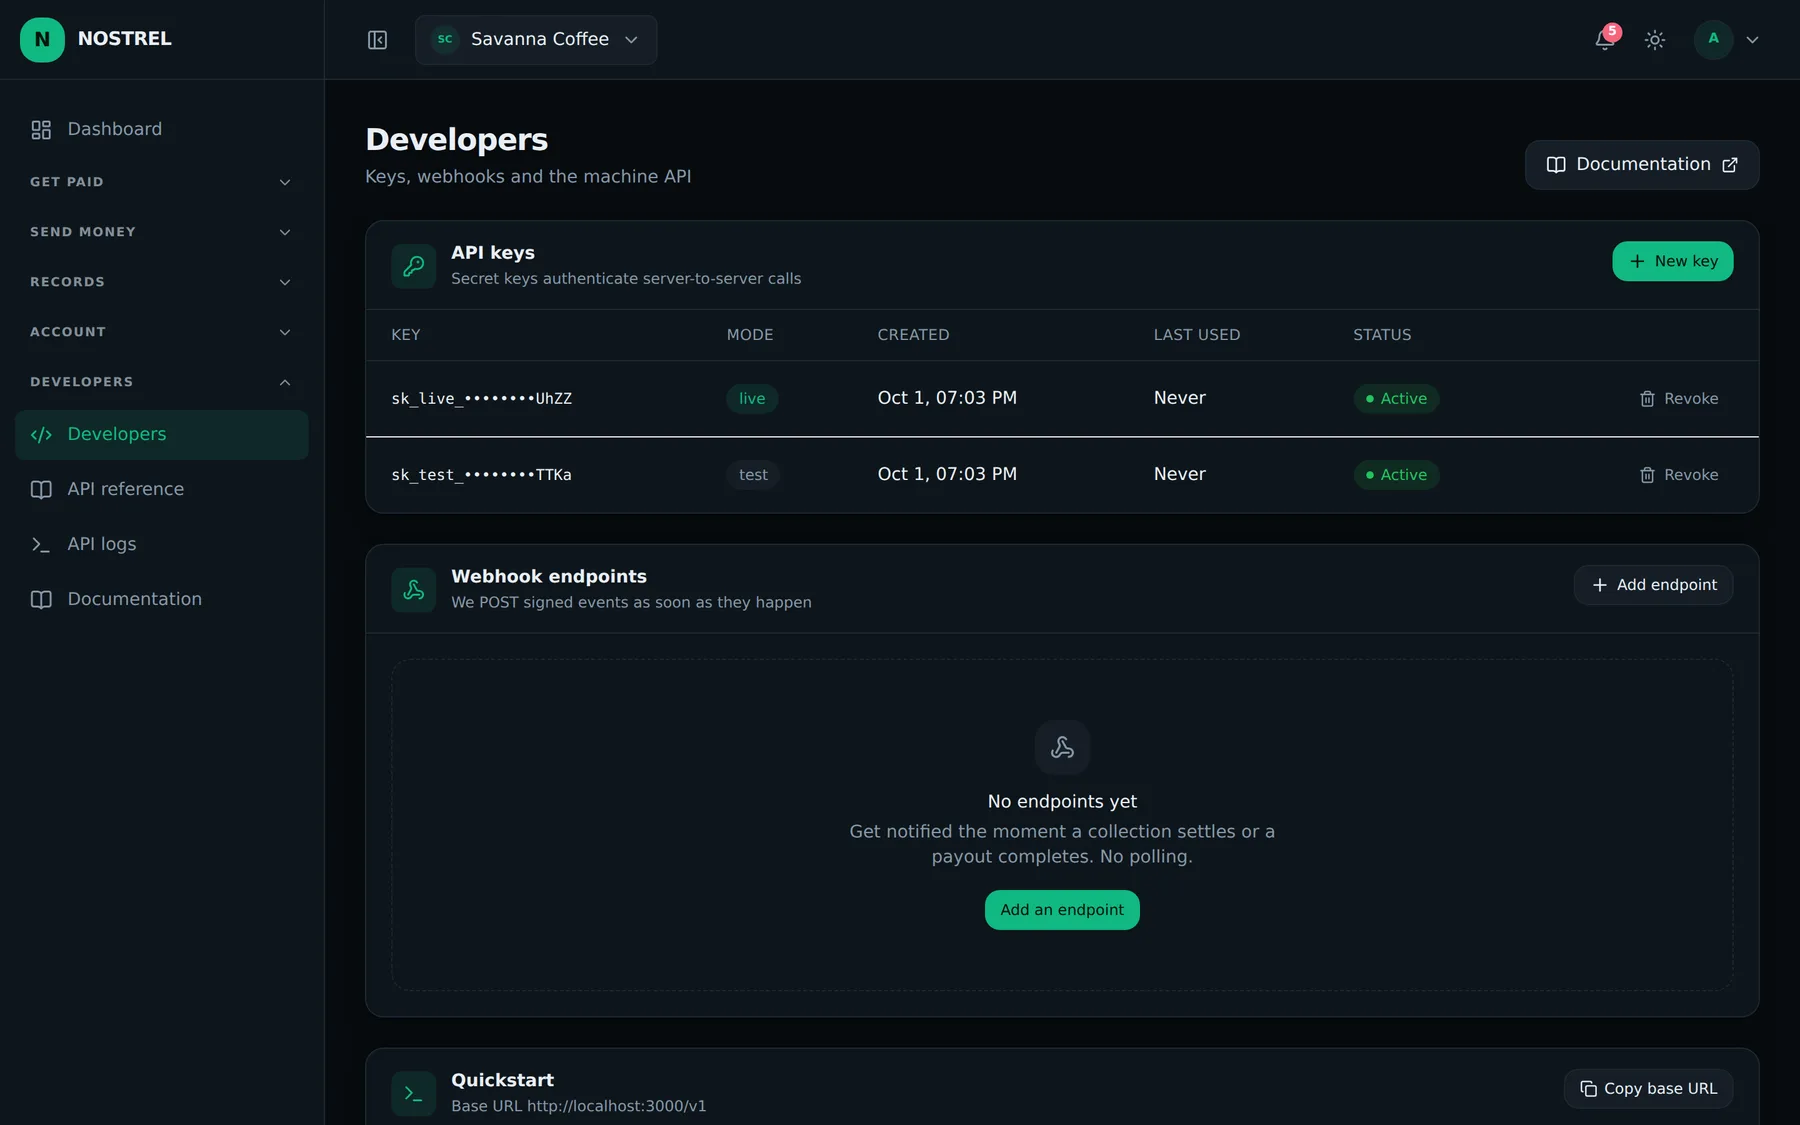This screenshot has height=1125, width=1800.
Task: Click the MODE column header
Action: 750,335
